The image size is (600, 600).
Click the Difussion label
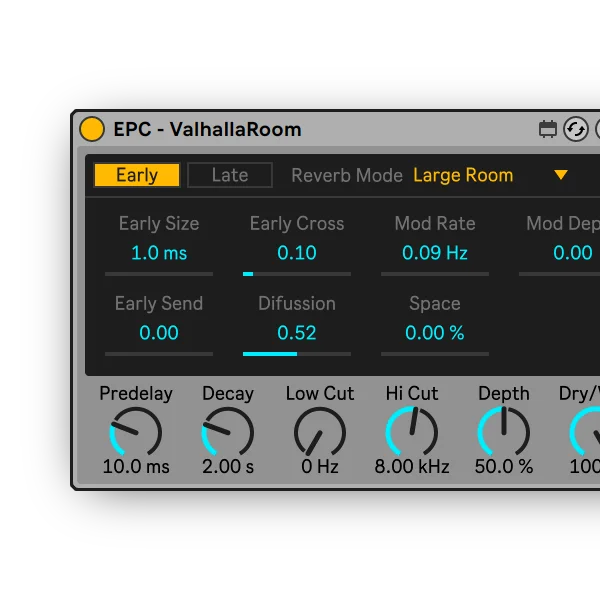pos(297,303)
